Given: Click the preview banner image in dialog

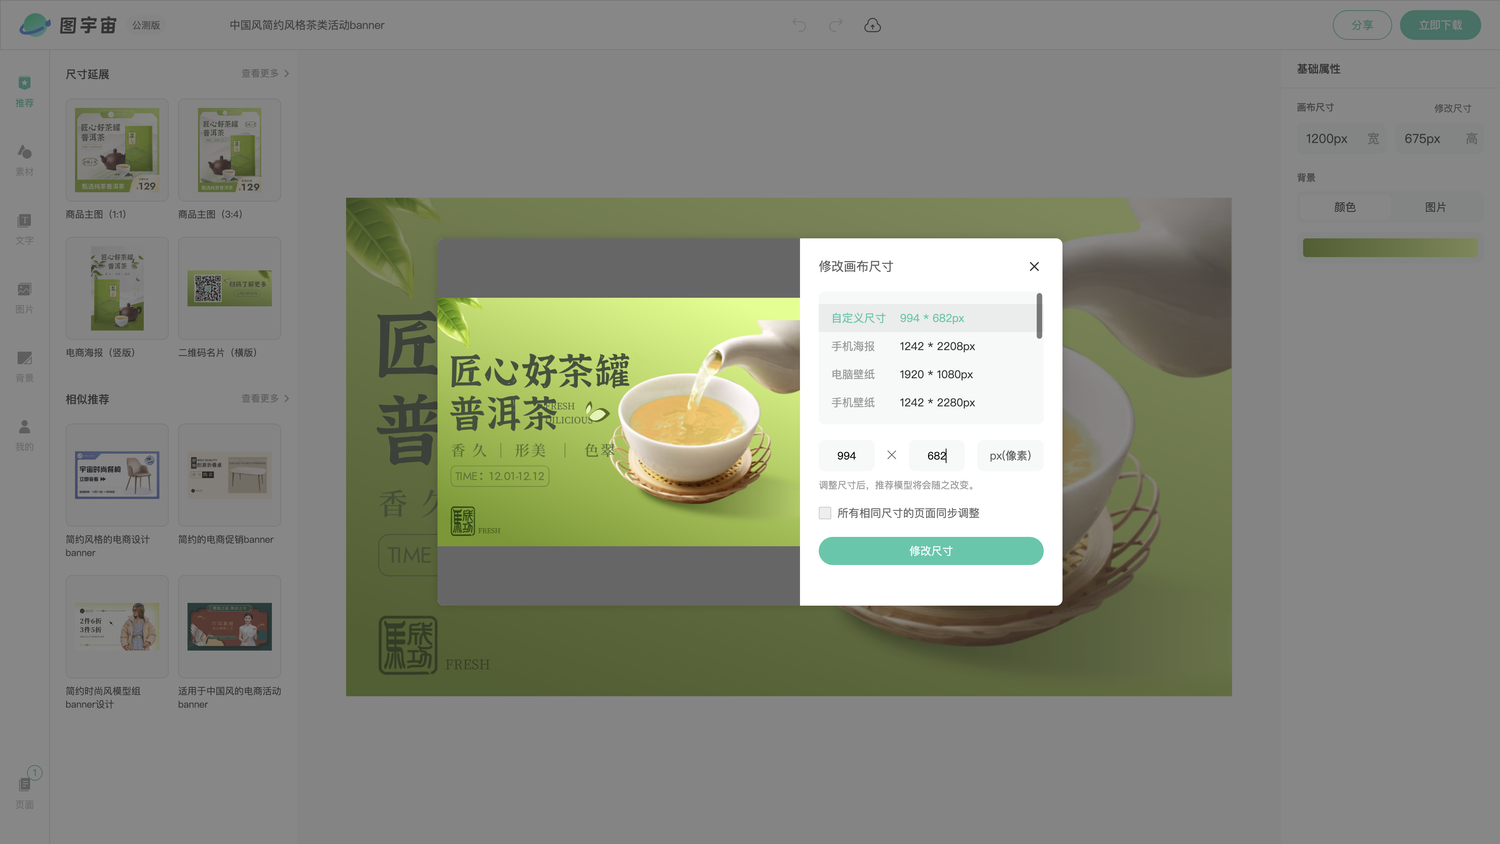Looking at the screenshot, I should point(619,422).
